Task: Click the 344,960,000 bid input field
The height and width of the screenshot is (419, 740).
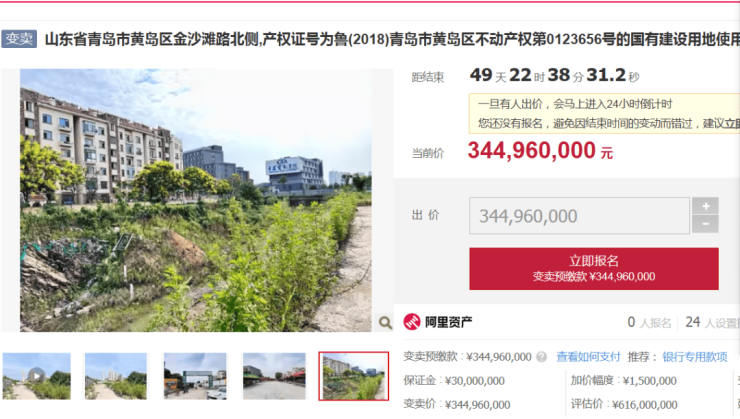Action: point(580,216)
